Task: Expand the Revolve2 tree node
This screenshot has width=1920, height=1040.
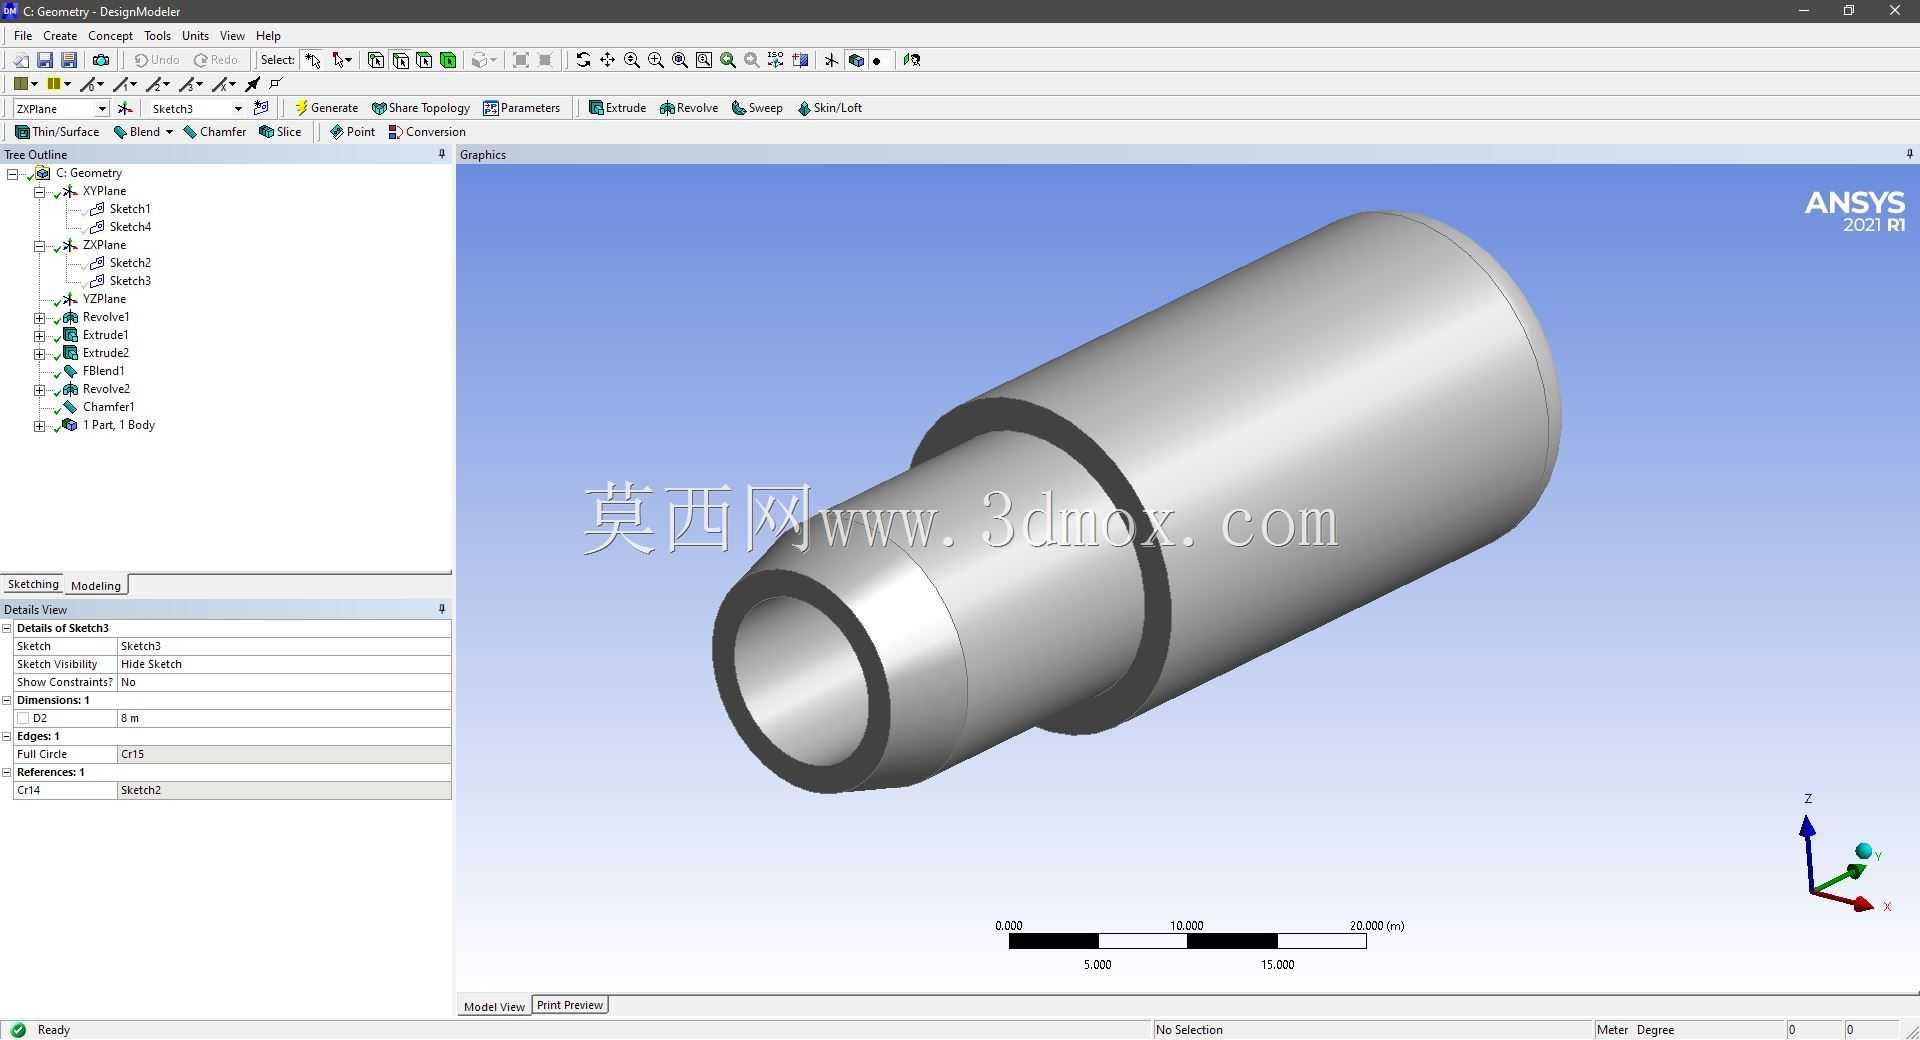Action: point(39,390)
